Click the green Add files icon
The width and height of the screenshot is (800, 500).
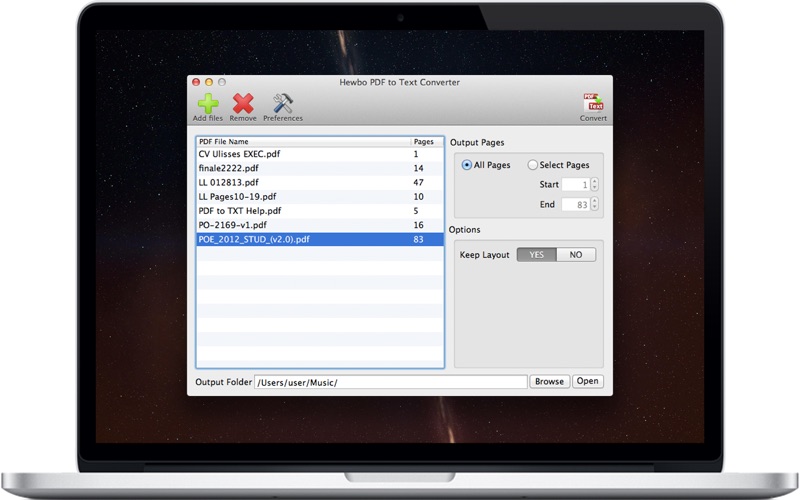(208, 104)
